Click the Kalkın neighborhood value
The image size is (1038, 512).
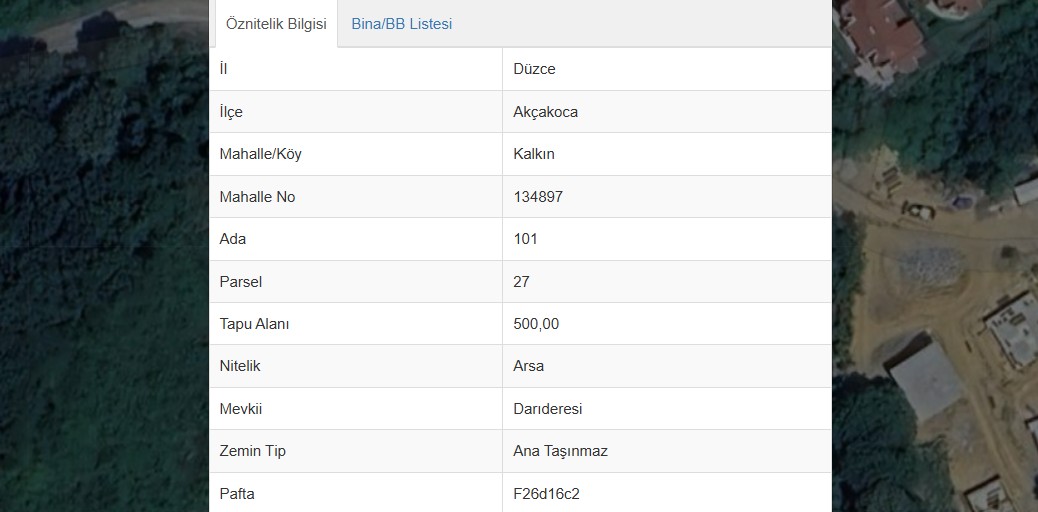coord(534,154)
